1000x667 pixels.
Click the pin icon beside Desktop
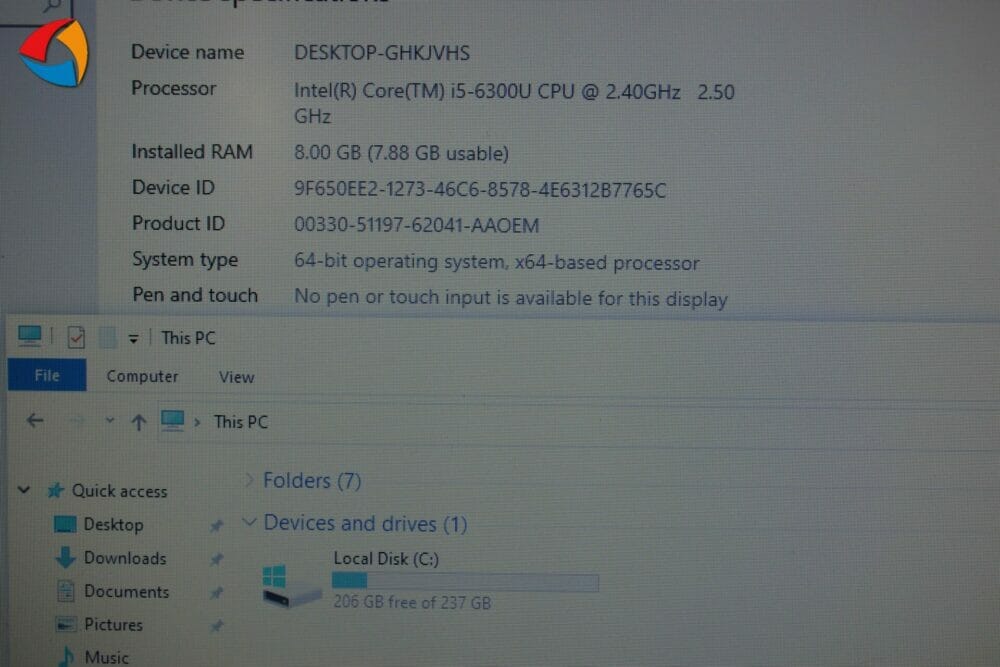coord(217,525)
